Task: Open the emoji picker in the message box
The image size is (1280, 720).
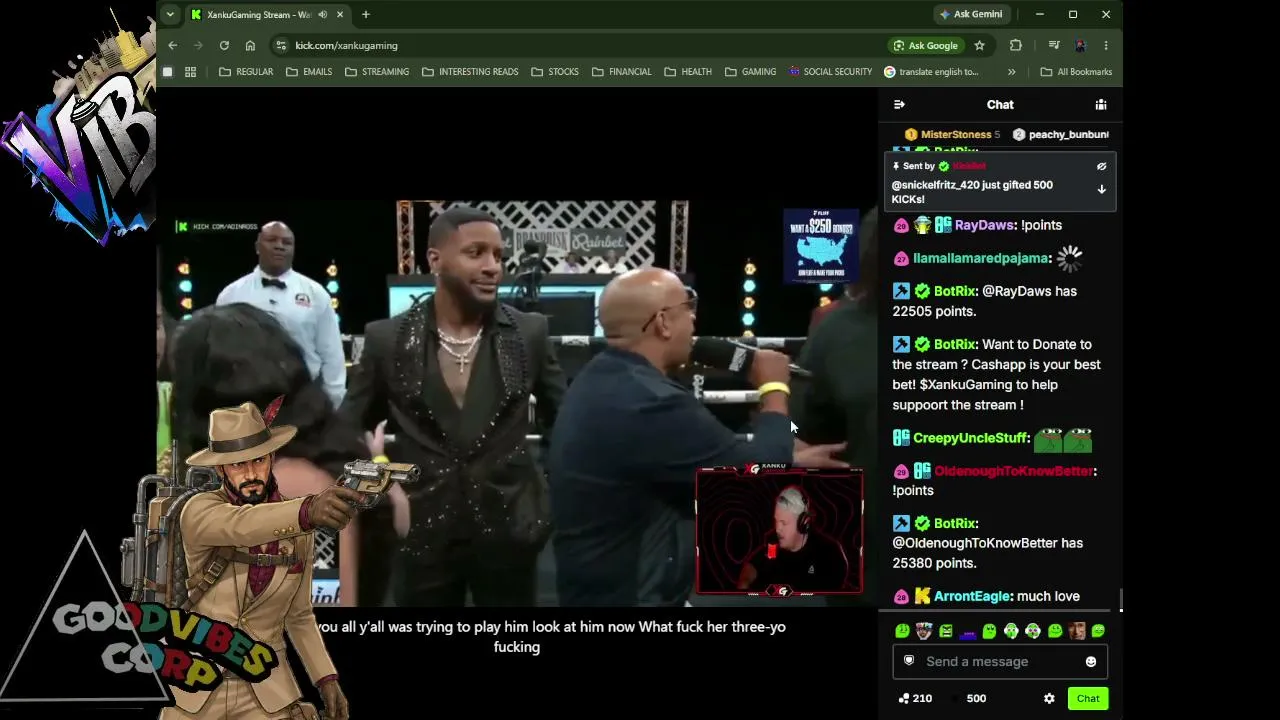Action: point(1091,661)
